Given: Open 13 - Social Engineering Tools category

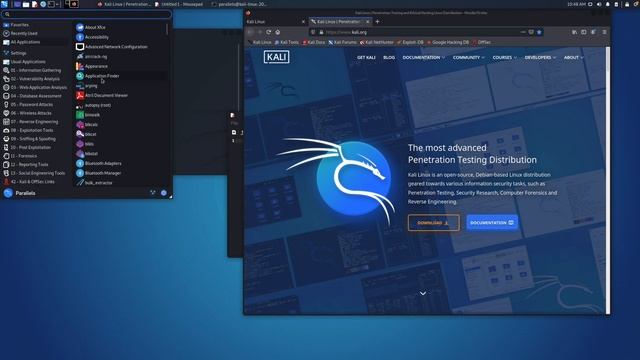Looking at the screenshot, I should [34, 173].
